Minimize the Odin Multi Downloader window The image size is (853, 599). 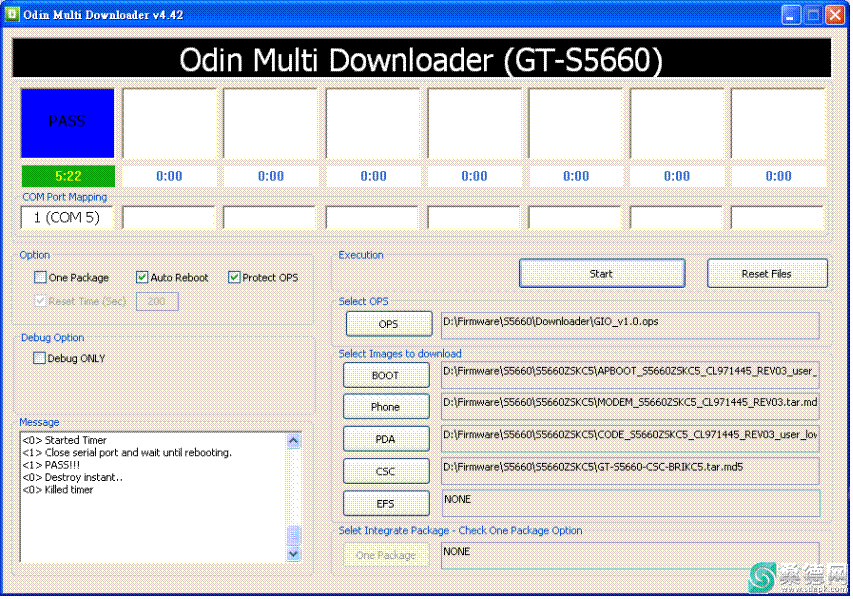(791, 15)
